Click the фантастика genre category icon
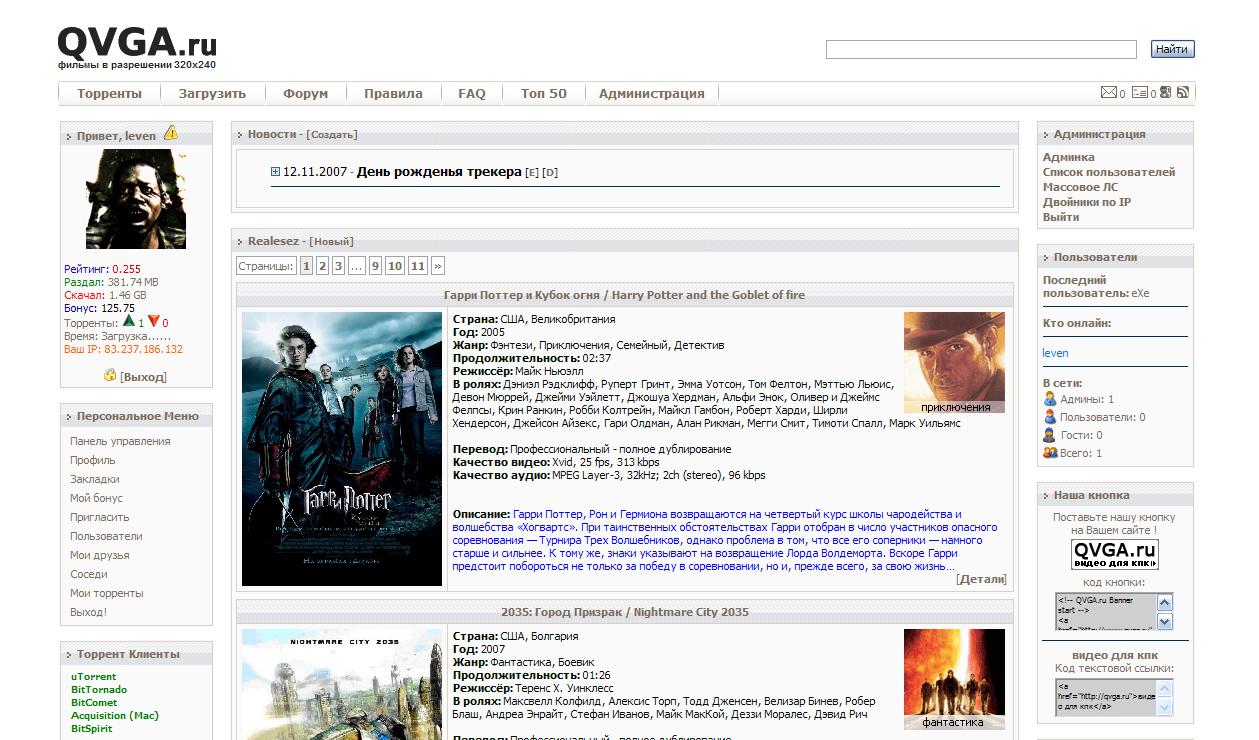This screenshot has height=740, width=1259. tap(954, 679)
